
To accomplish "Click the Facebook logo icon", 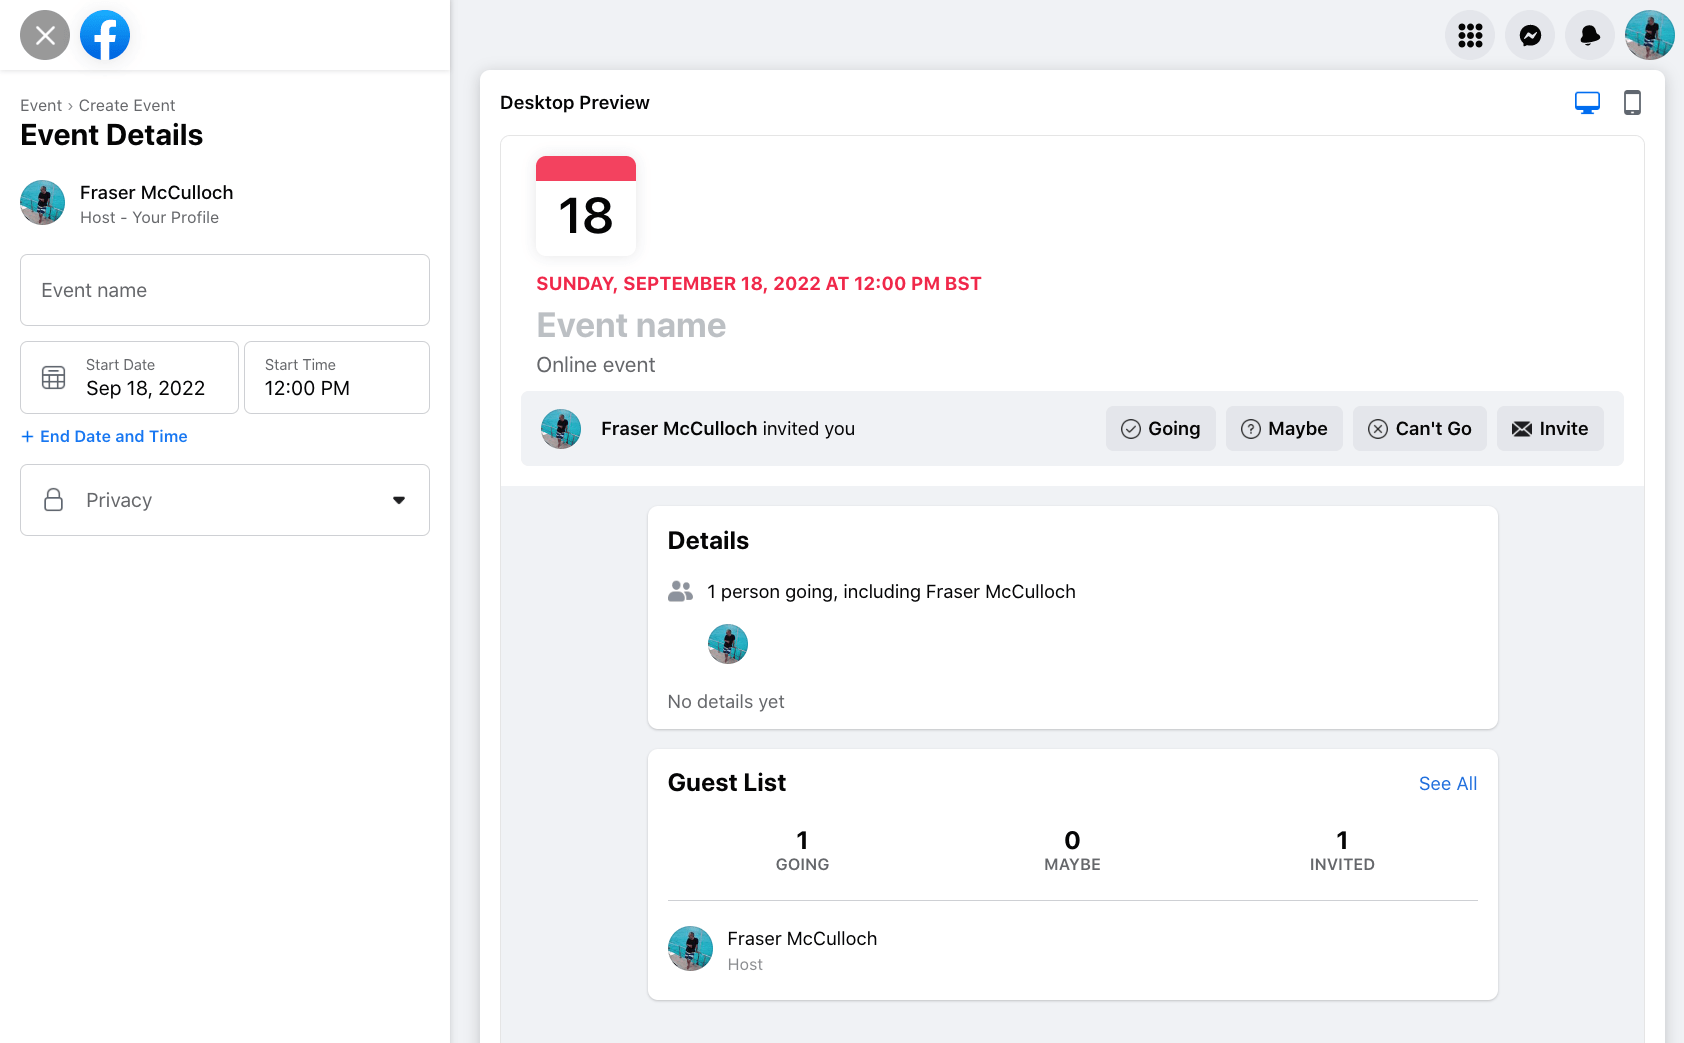I will pos(105,35).
